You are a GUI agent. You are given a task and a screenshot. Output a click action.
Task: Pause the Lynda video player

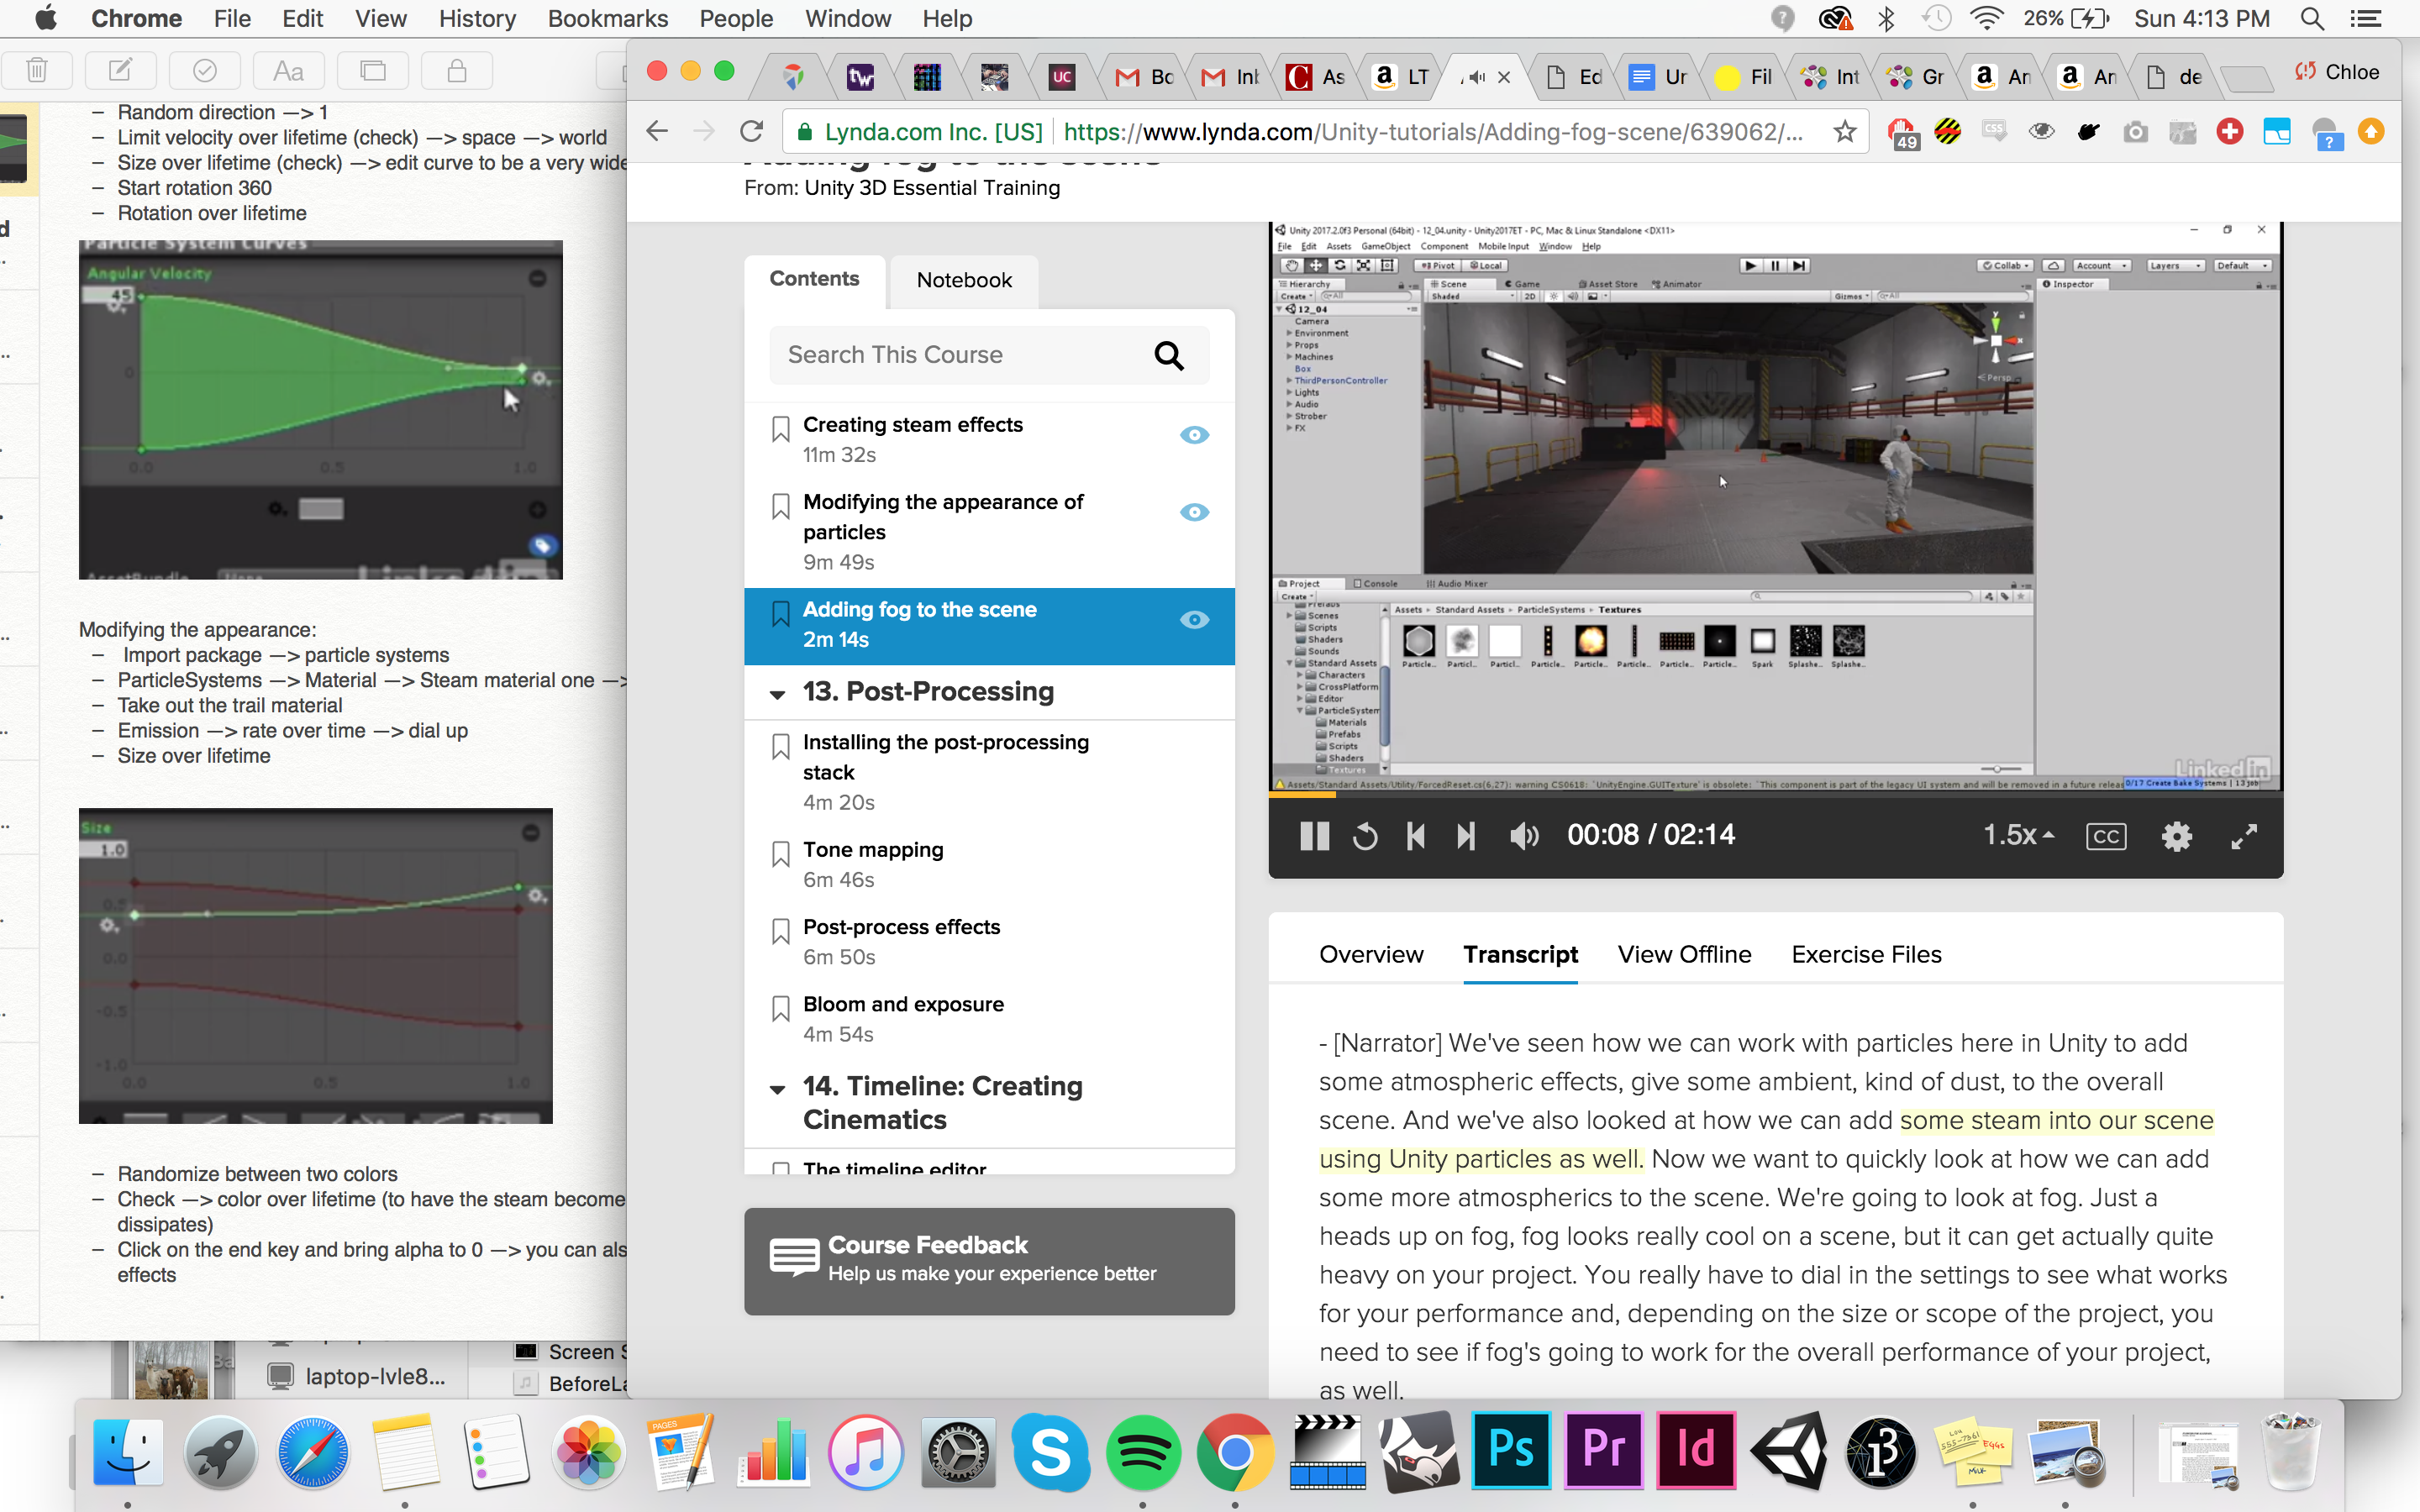click(x=1314, y=835)
